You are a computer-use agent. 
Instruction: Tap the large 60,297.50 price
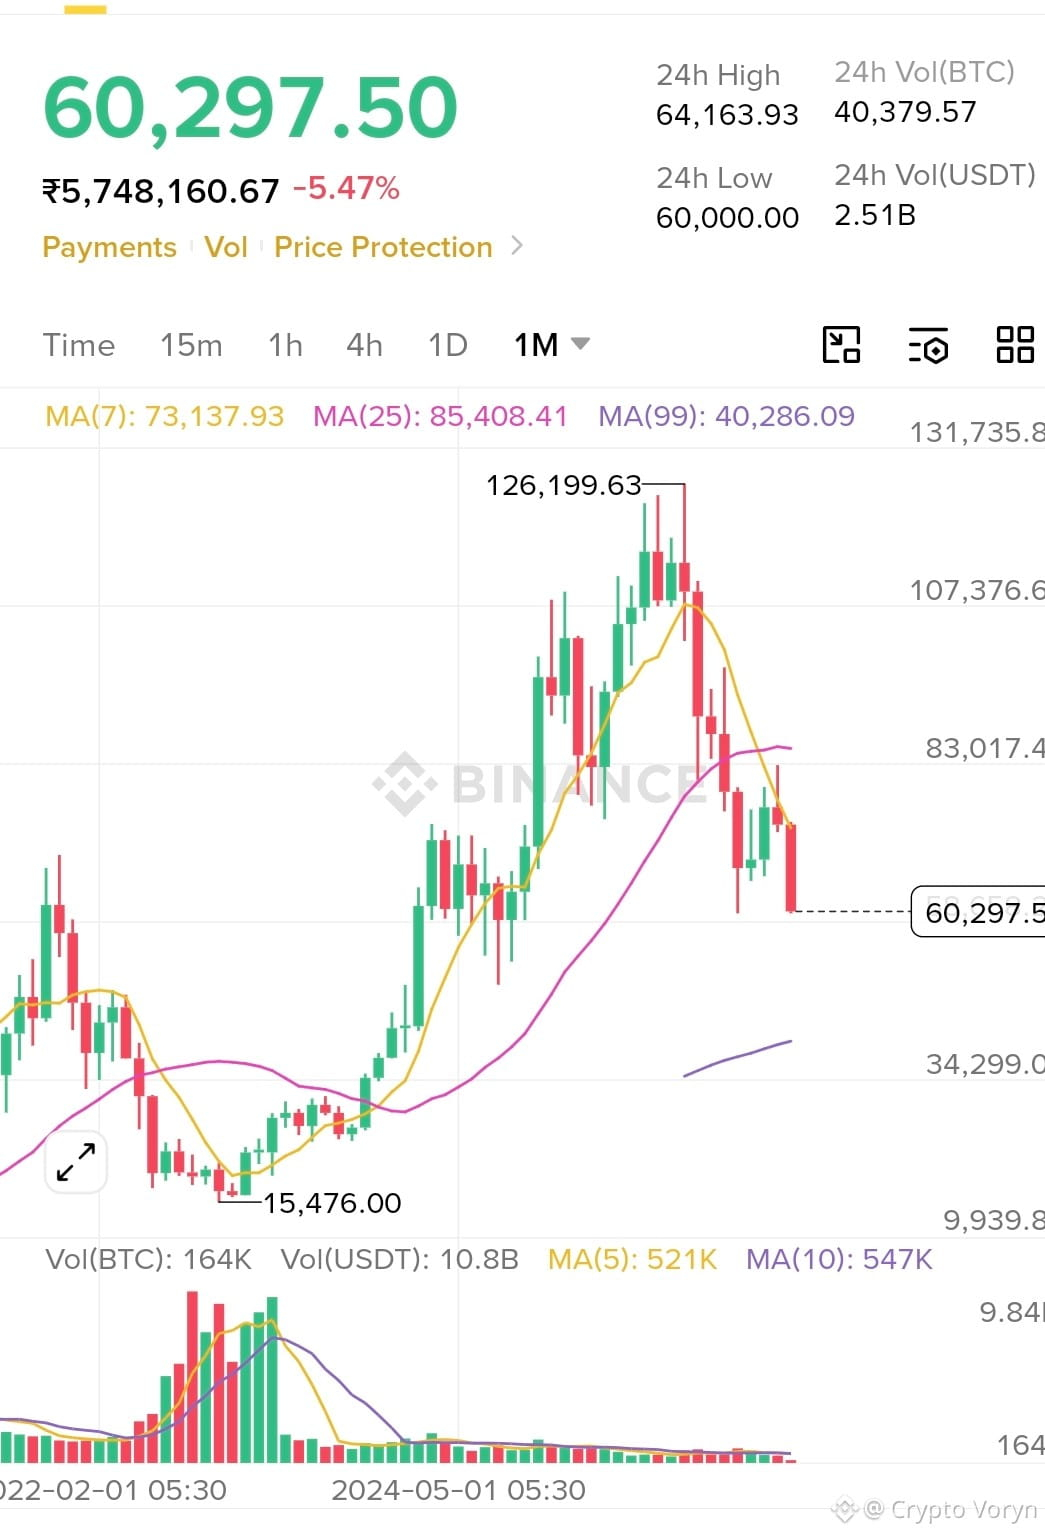pyautogui.click(x=250, y=107)
